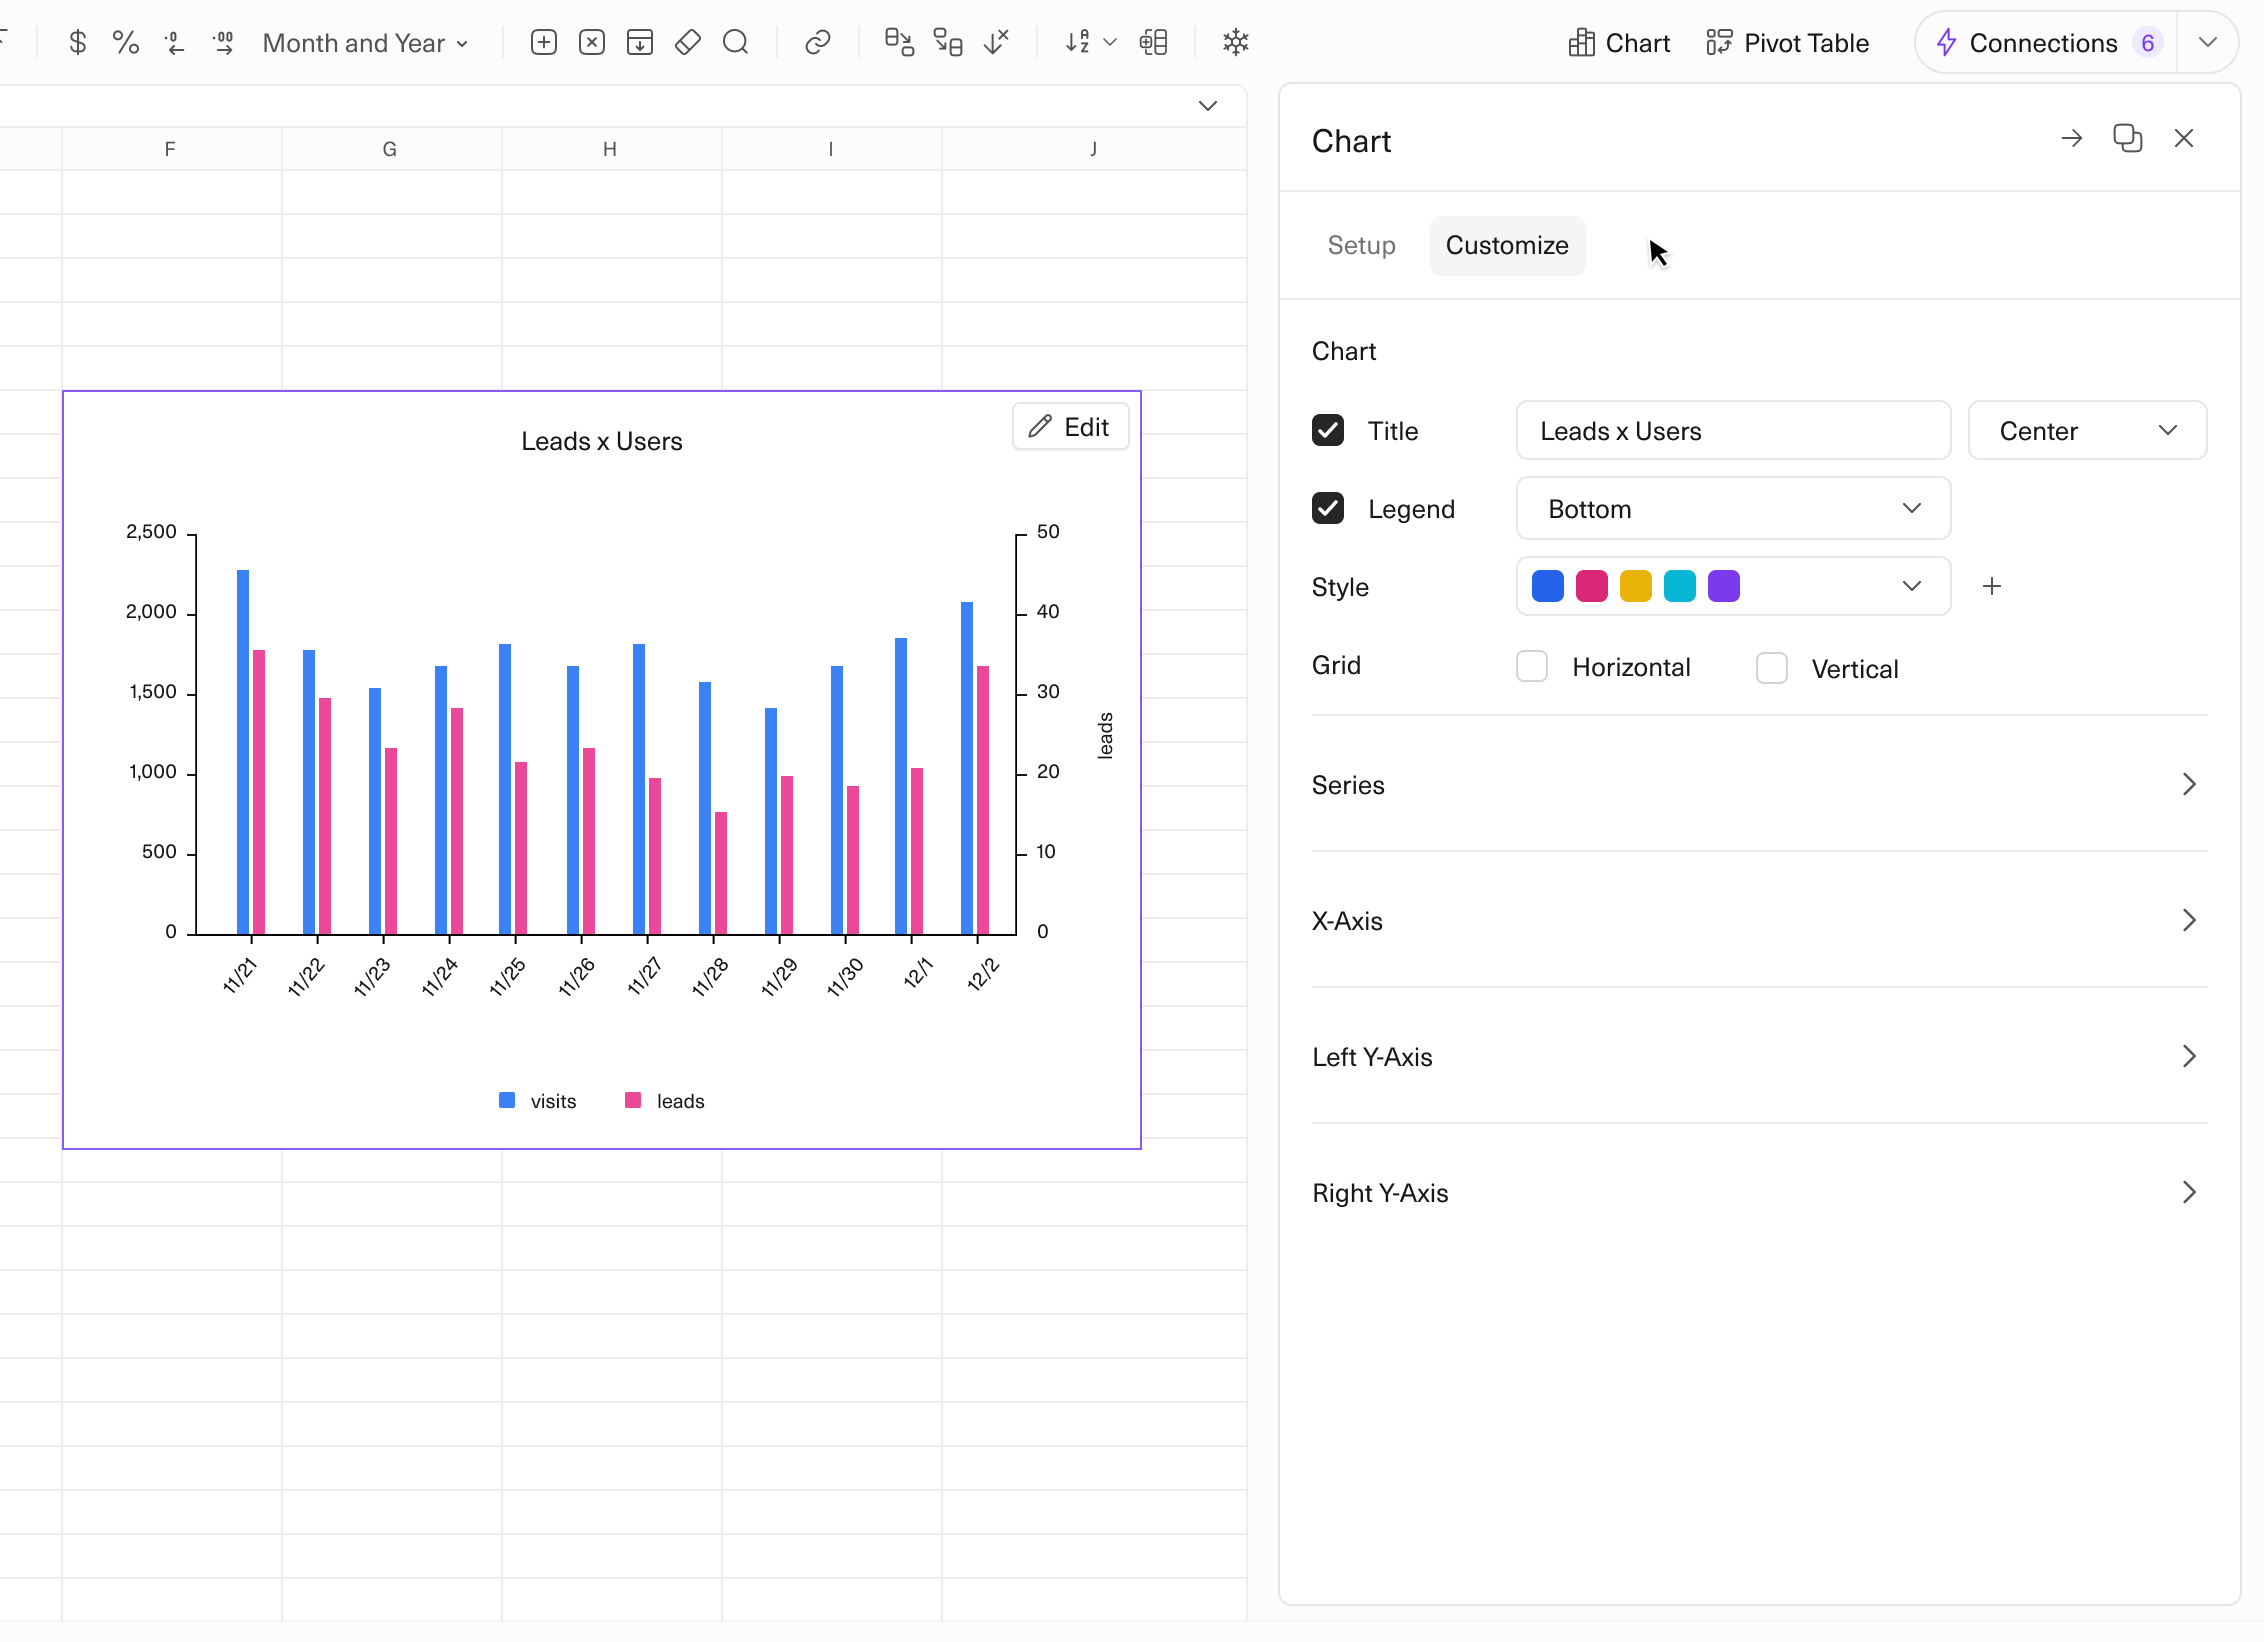The image size is (2264, 1642).
Task: Uncheck the Title checkbox
Action: (1328, 431)
